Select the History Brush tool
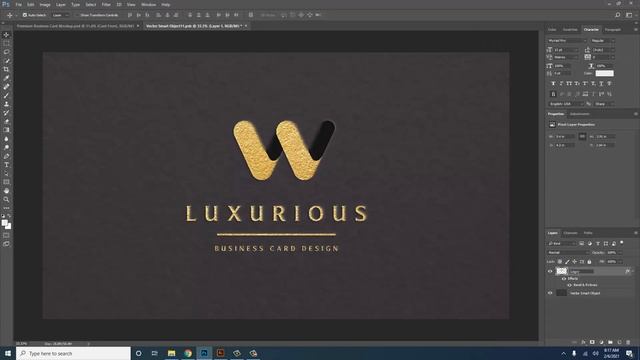 click(x=6, y=113)
